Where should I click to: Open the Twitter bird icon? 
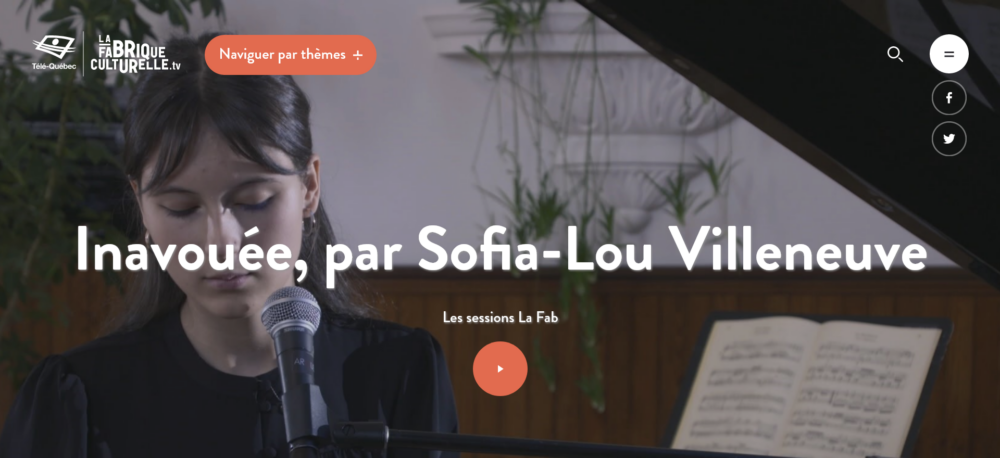point(949,138)
